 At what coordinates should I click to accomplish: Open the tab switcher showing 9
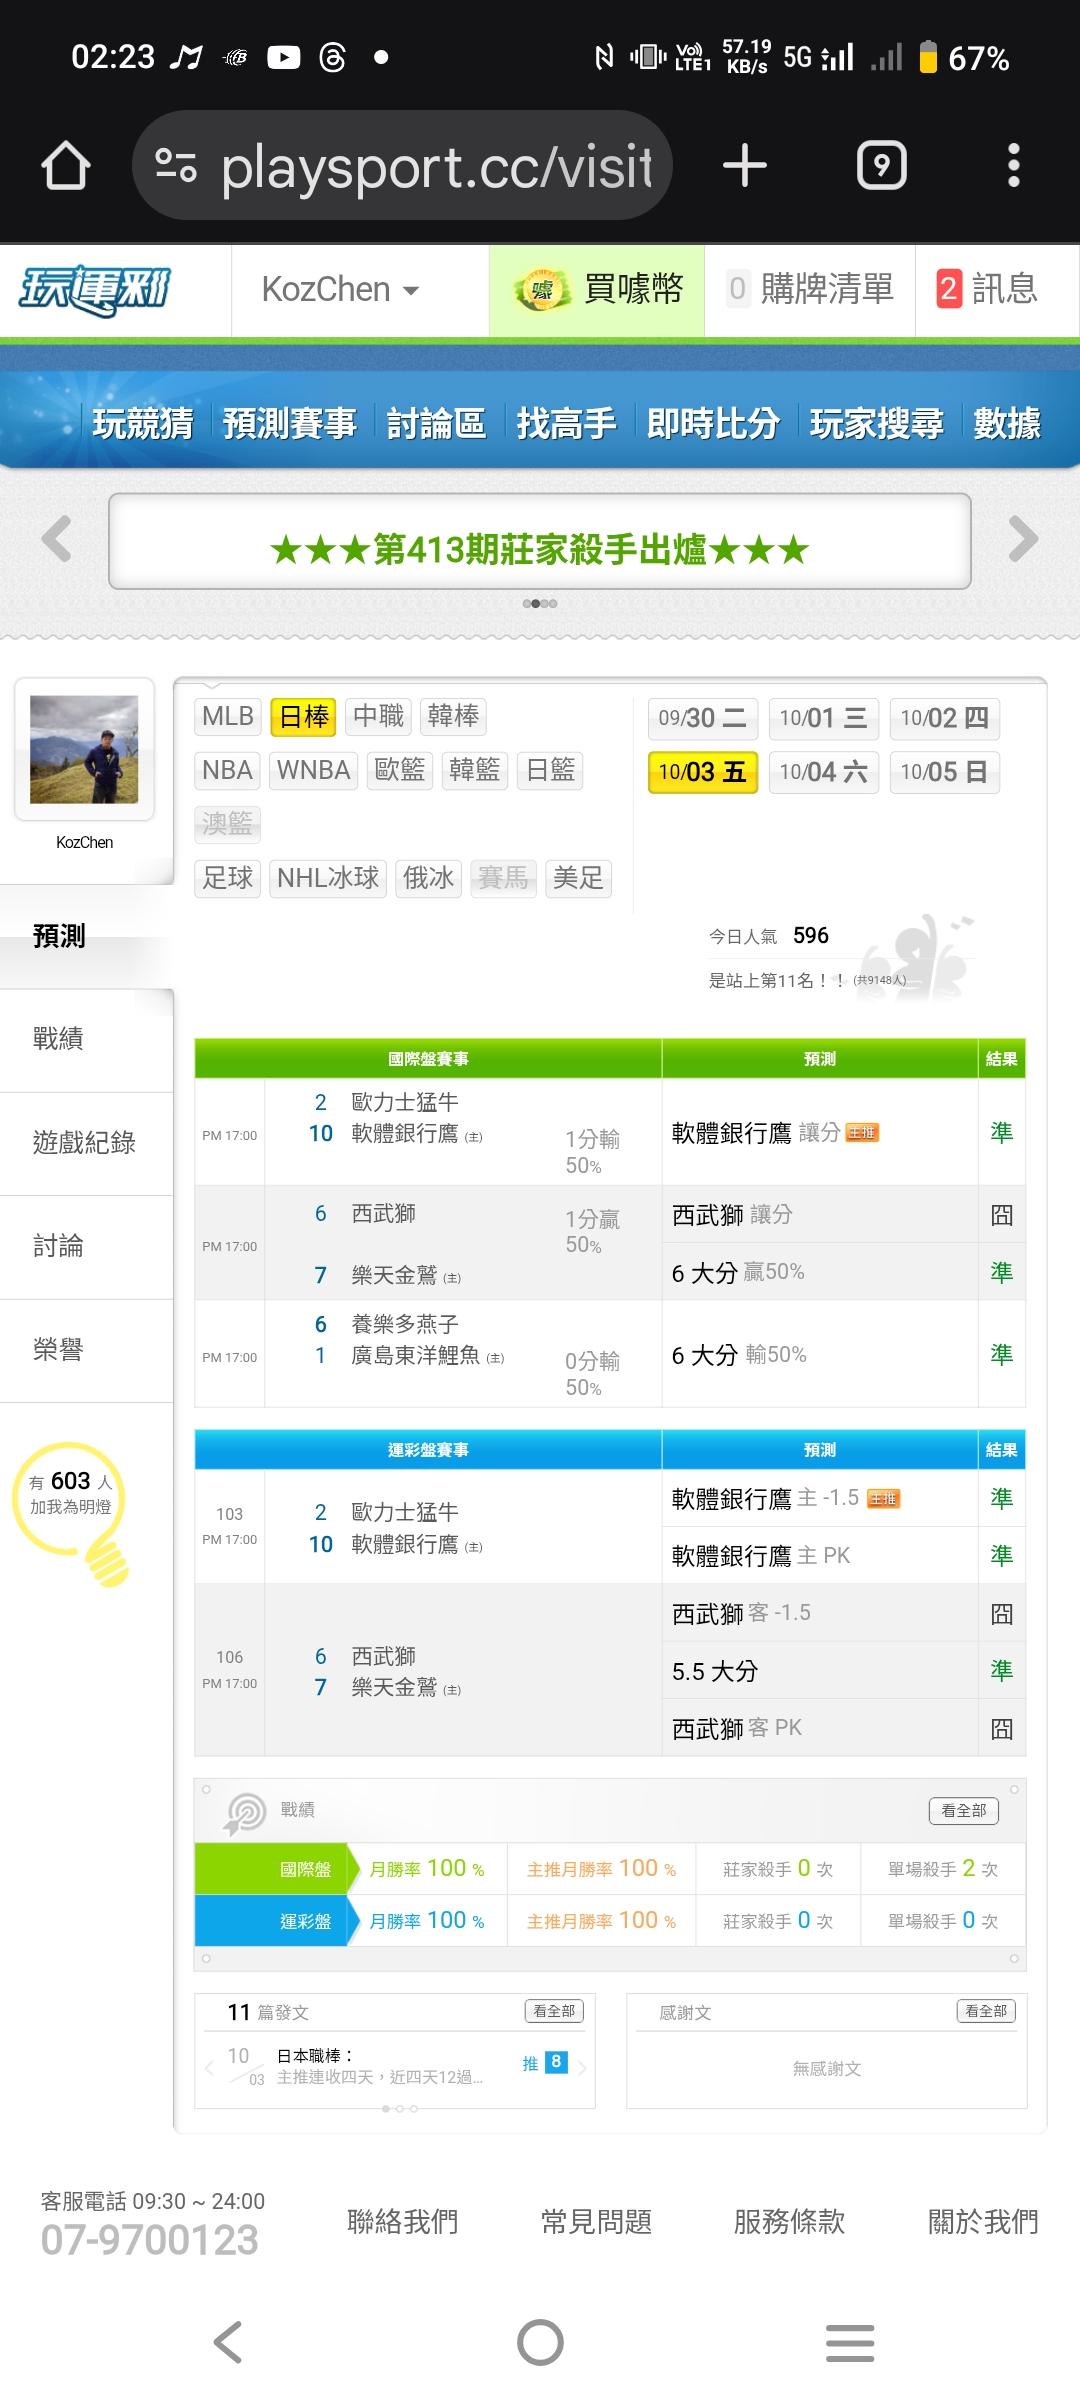pyautogui.click(x=882, y=165)
